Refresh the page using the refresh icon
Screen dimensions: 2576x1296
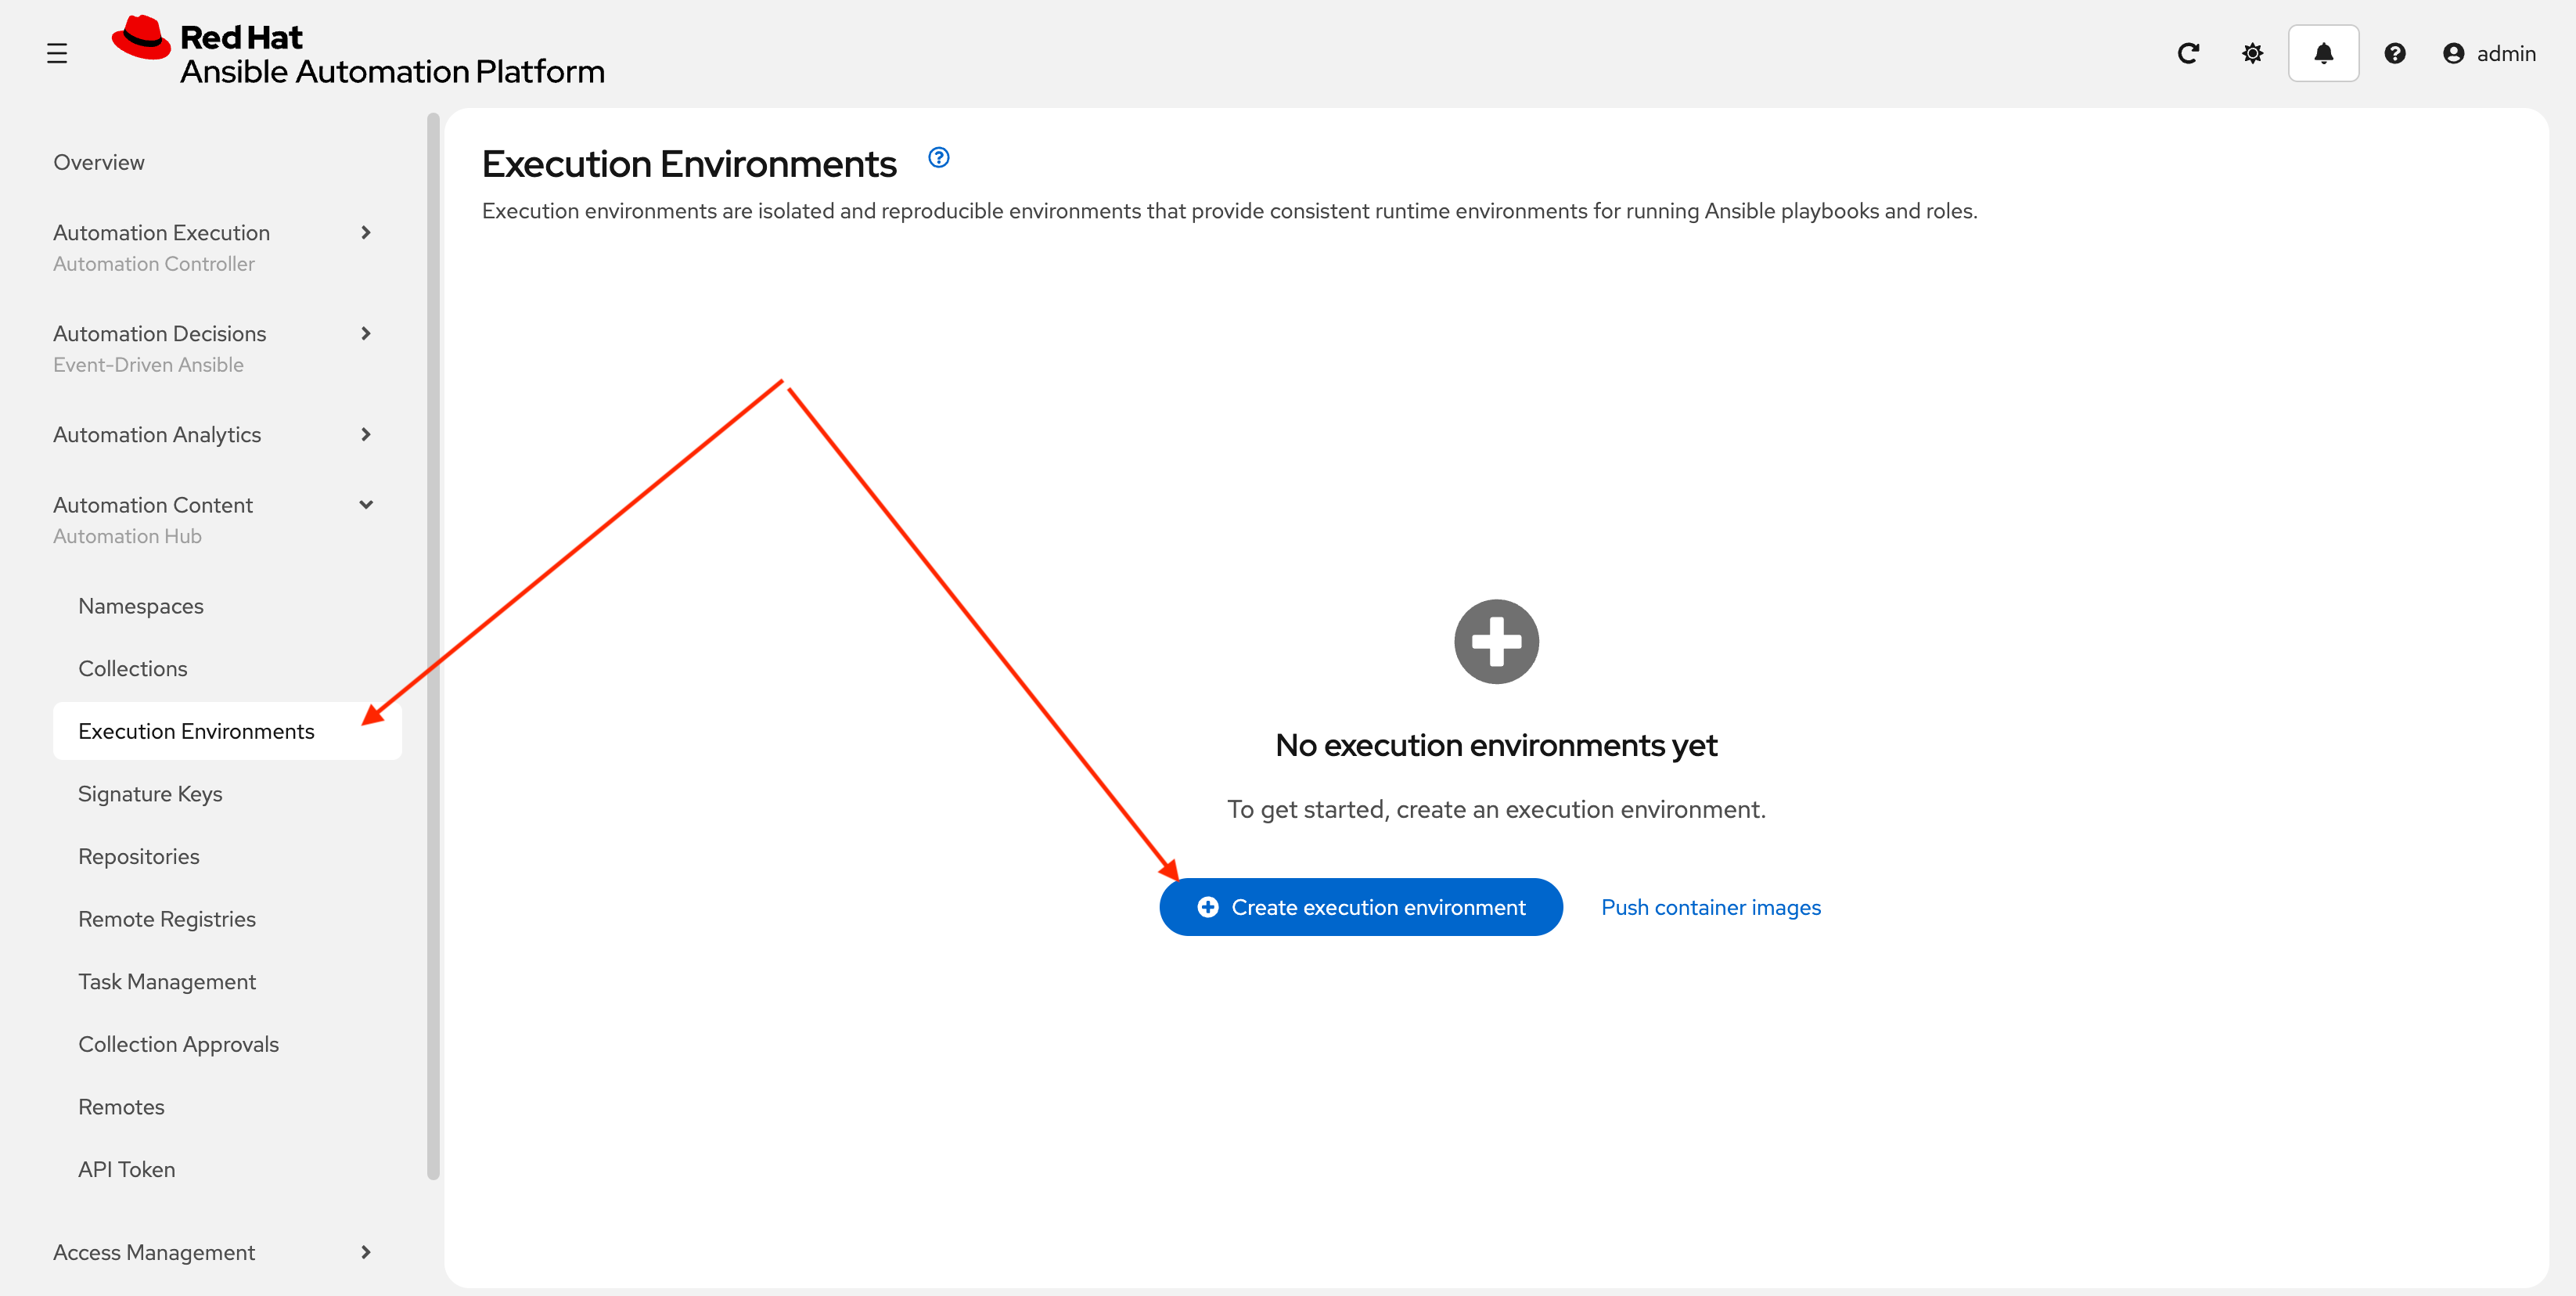pyautogui.click(x=2189, y=53)
